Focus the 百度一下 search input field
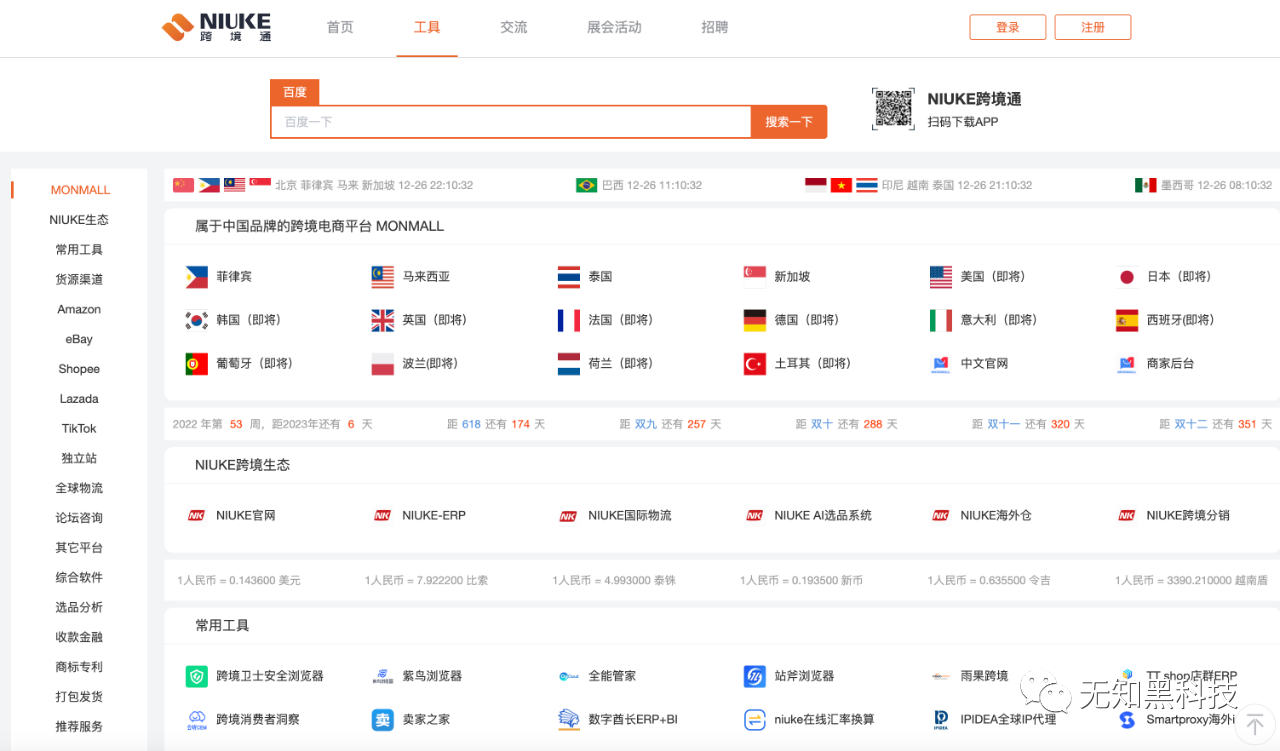Screen dimensions: 1280x751 pos(511,122)
